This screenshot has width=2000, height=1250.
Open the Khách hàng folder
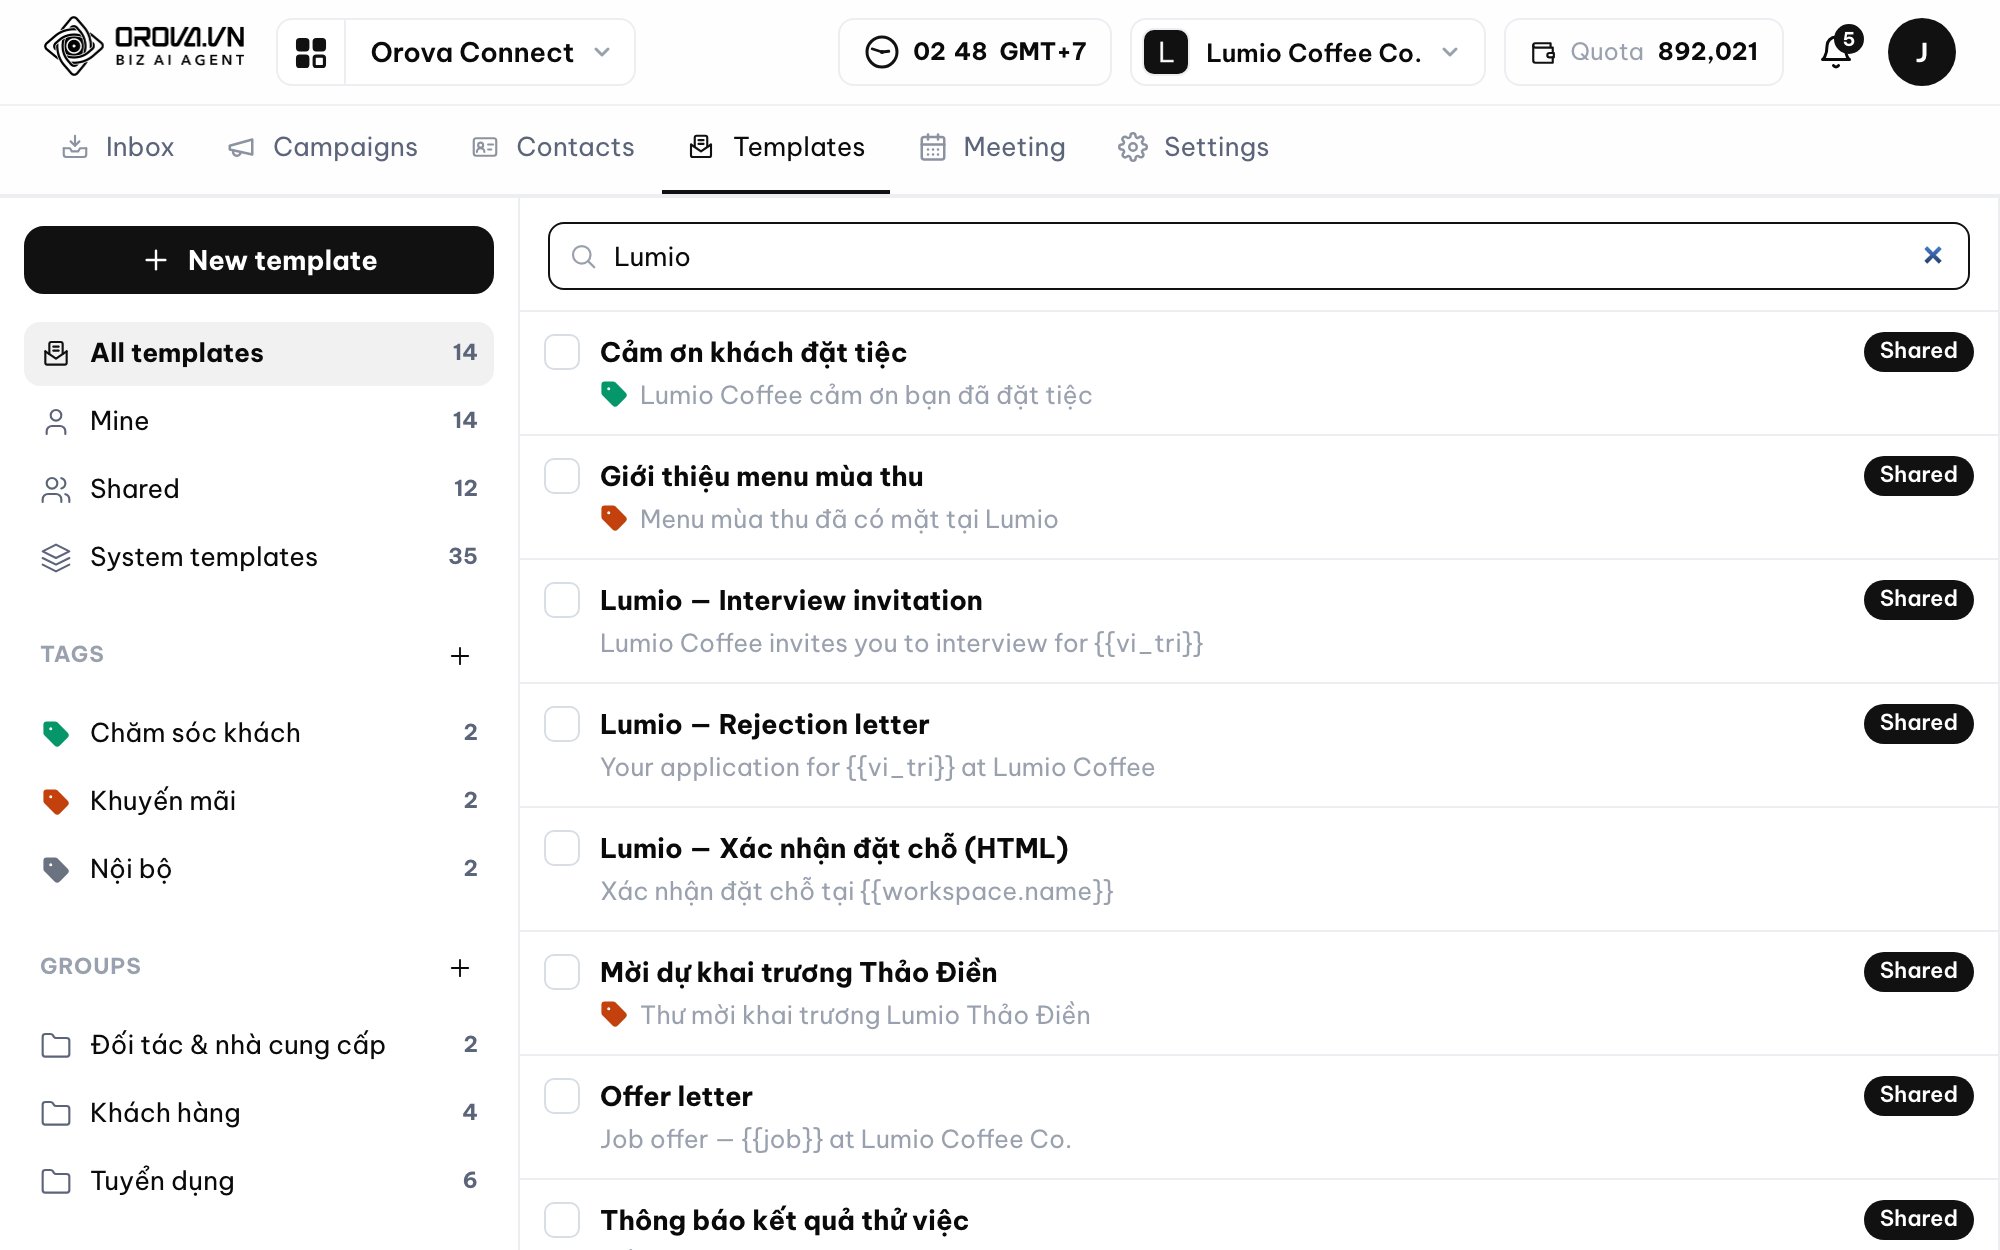[259, 1113]
